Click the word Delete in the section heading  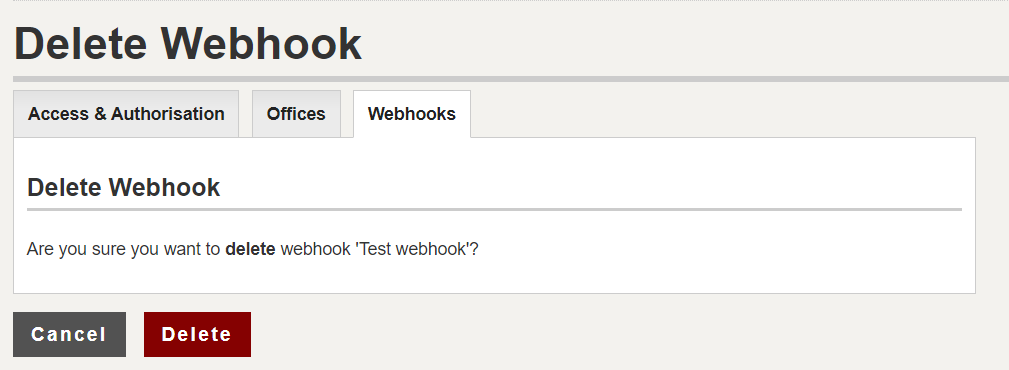tap(64, 187)
